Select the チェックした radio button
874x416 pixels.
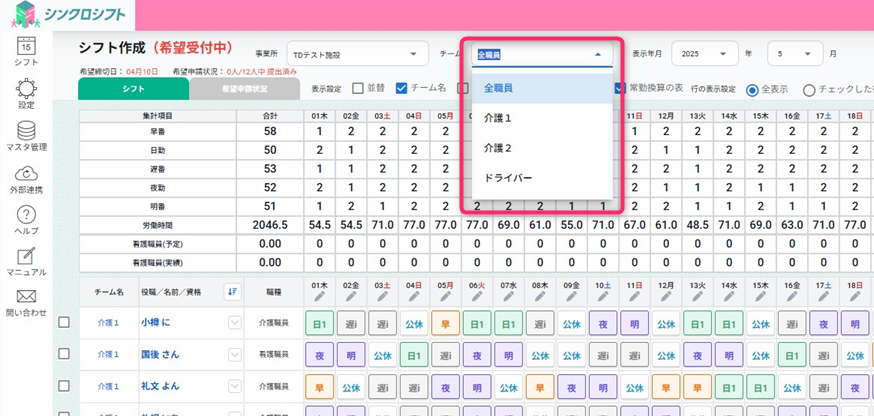809,89
